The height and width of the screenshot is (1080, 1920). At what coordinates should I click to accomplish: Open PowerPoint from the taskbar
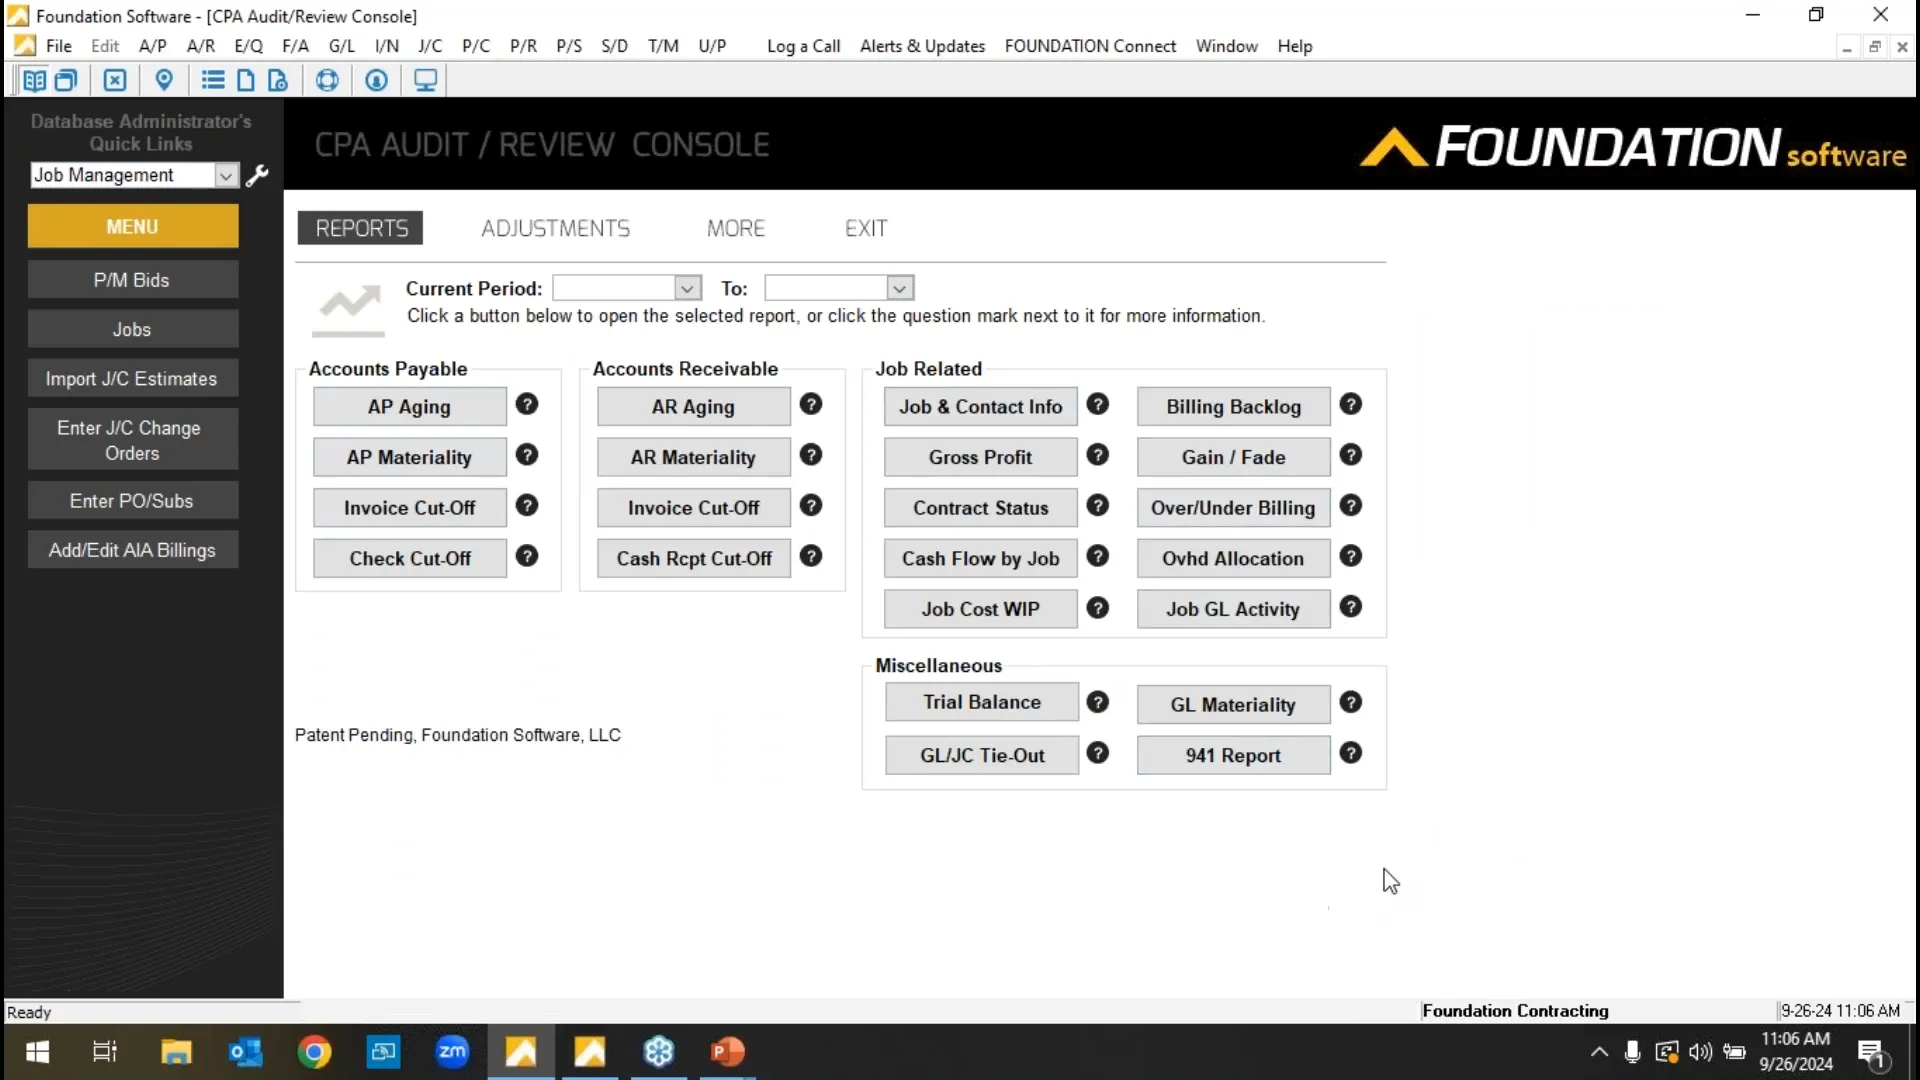coord(728,1052)
